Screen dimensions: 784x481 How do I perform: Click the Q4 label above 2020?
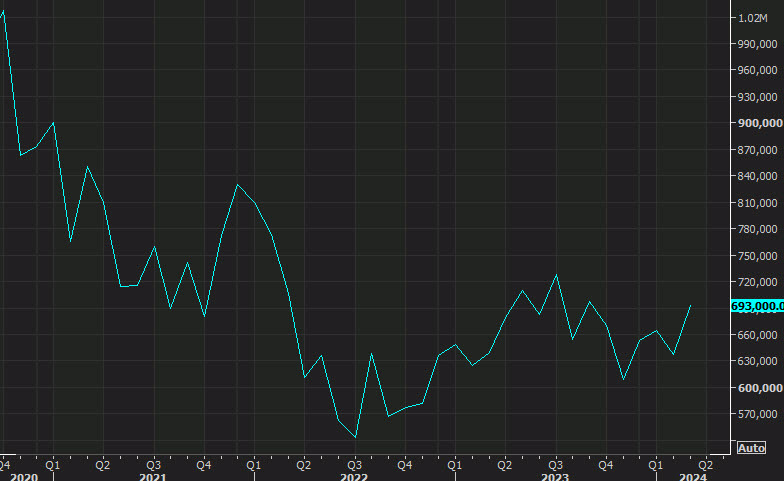tap(4, 465)
